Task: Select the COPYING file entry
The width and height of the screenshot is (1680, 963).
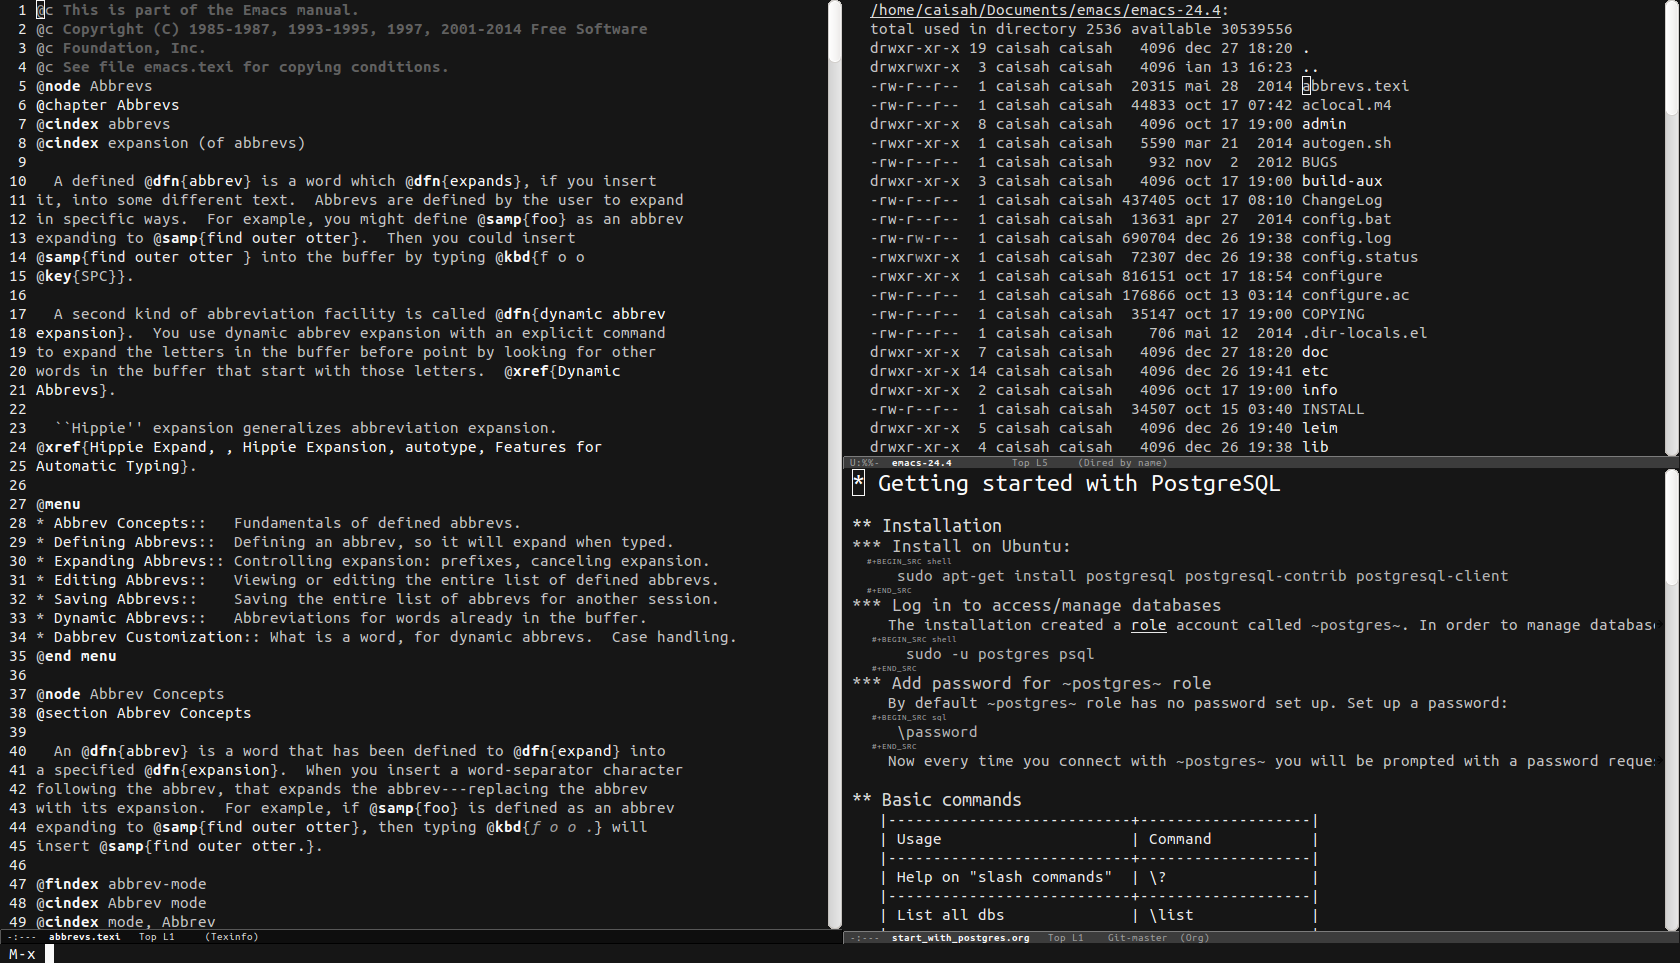Action: (1333, 314)
